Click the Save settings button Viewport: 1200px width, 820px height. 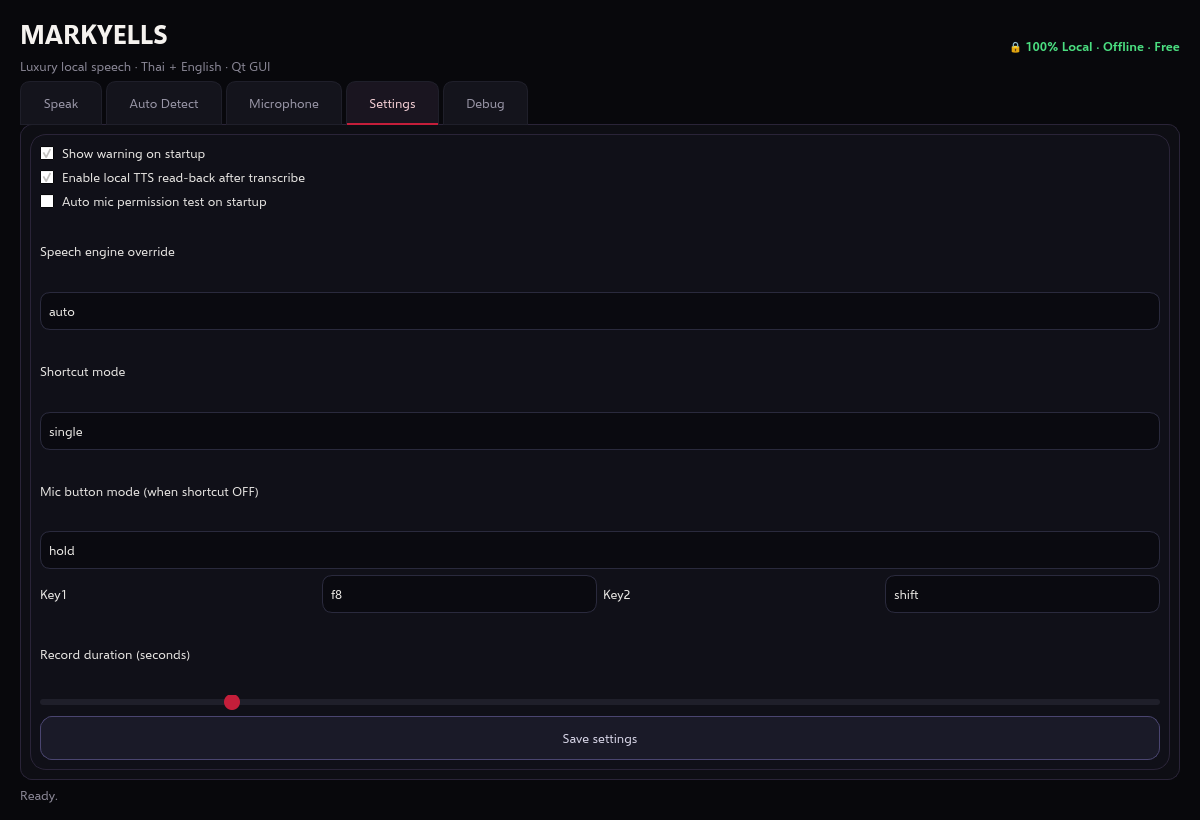point(600,738)
